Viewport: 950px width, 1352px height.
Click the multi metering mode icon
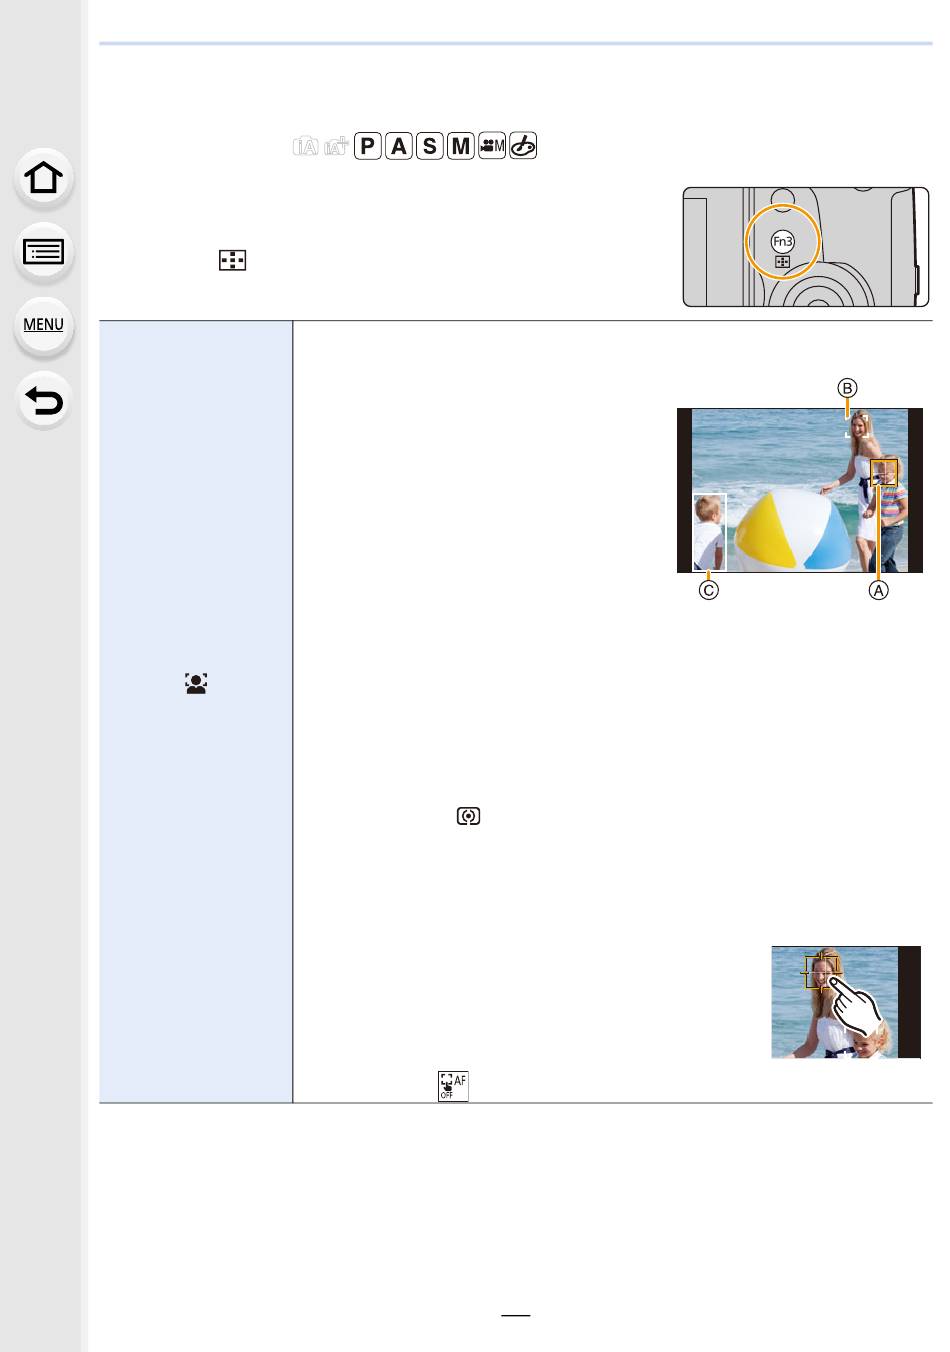[468, 816]
